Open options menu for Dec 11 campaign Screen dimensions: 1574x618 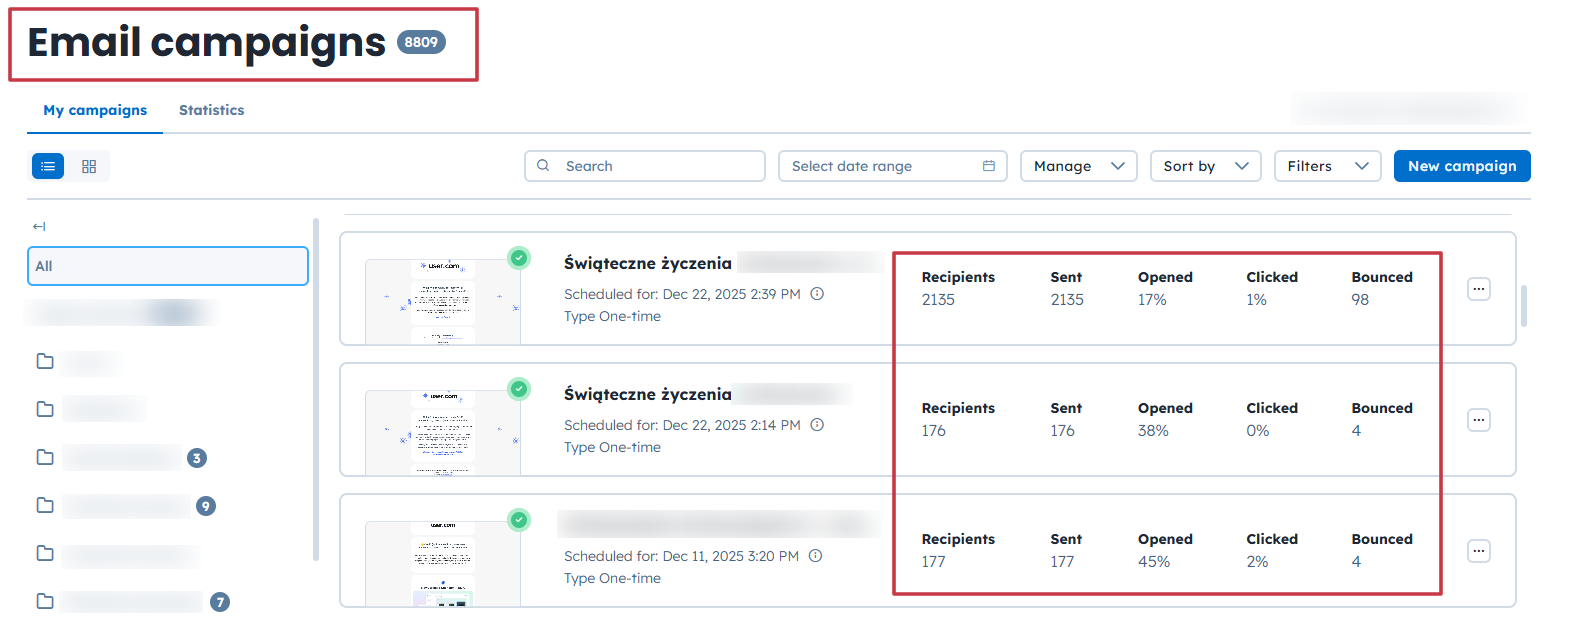[x=1478, y=551]
